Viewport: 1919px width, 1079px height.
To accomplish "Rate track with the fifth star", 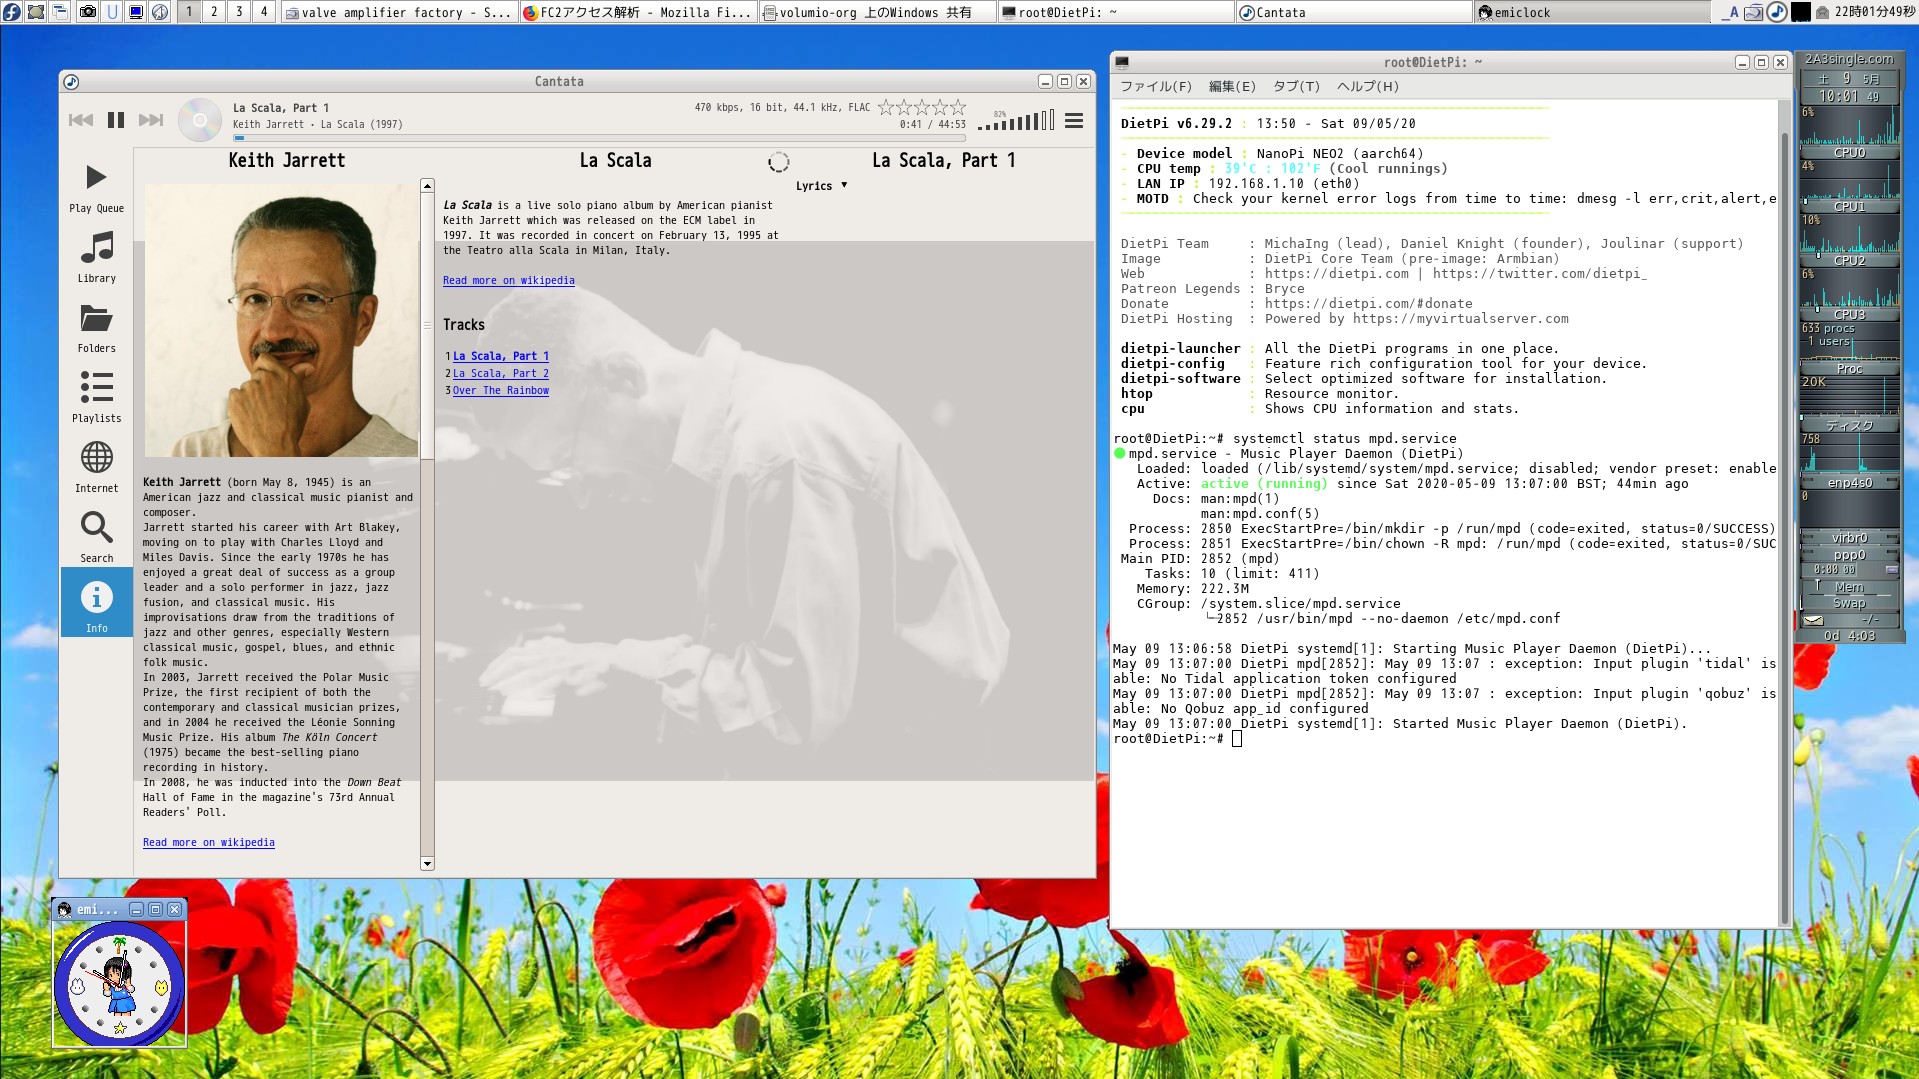I will tap(958, 107).
